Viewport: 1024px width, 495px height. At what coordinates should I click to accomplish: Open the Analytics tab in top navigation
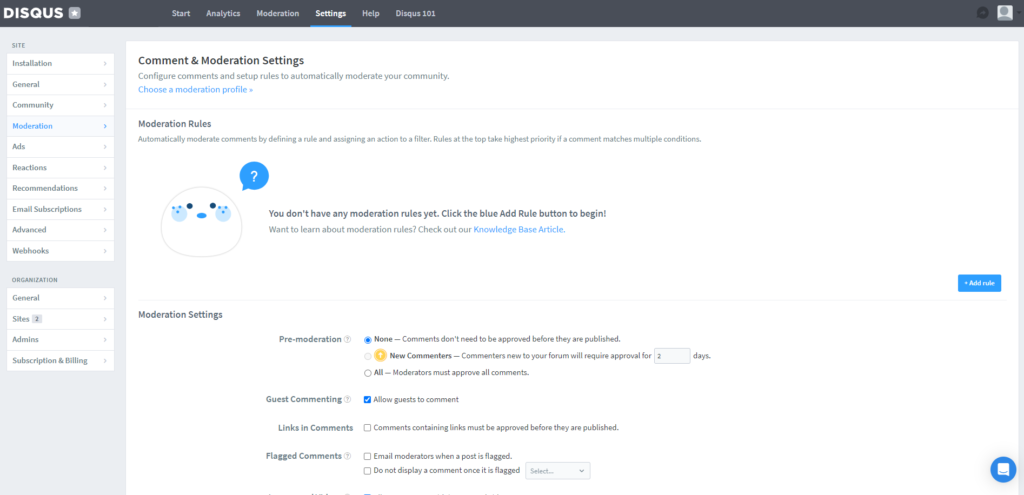[x=223, y=13]
